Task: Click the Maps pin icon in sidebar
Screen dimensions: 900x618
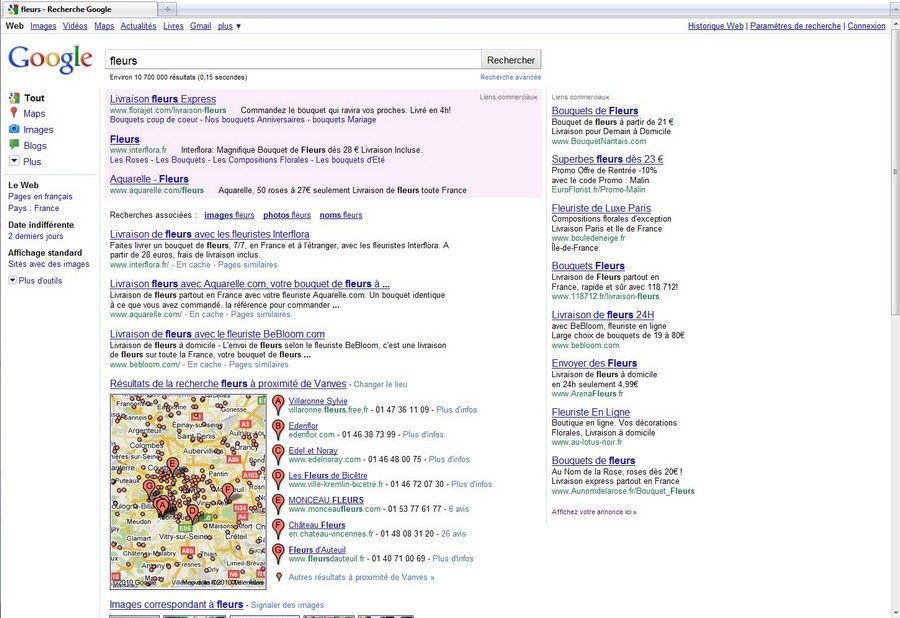Action: point(14,114)
